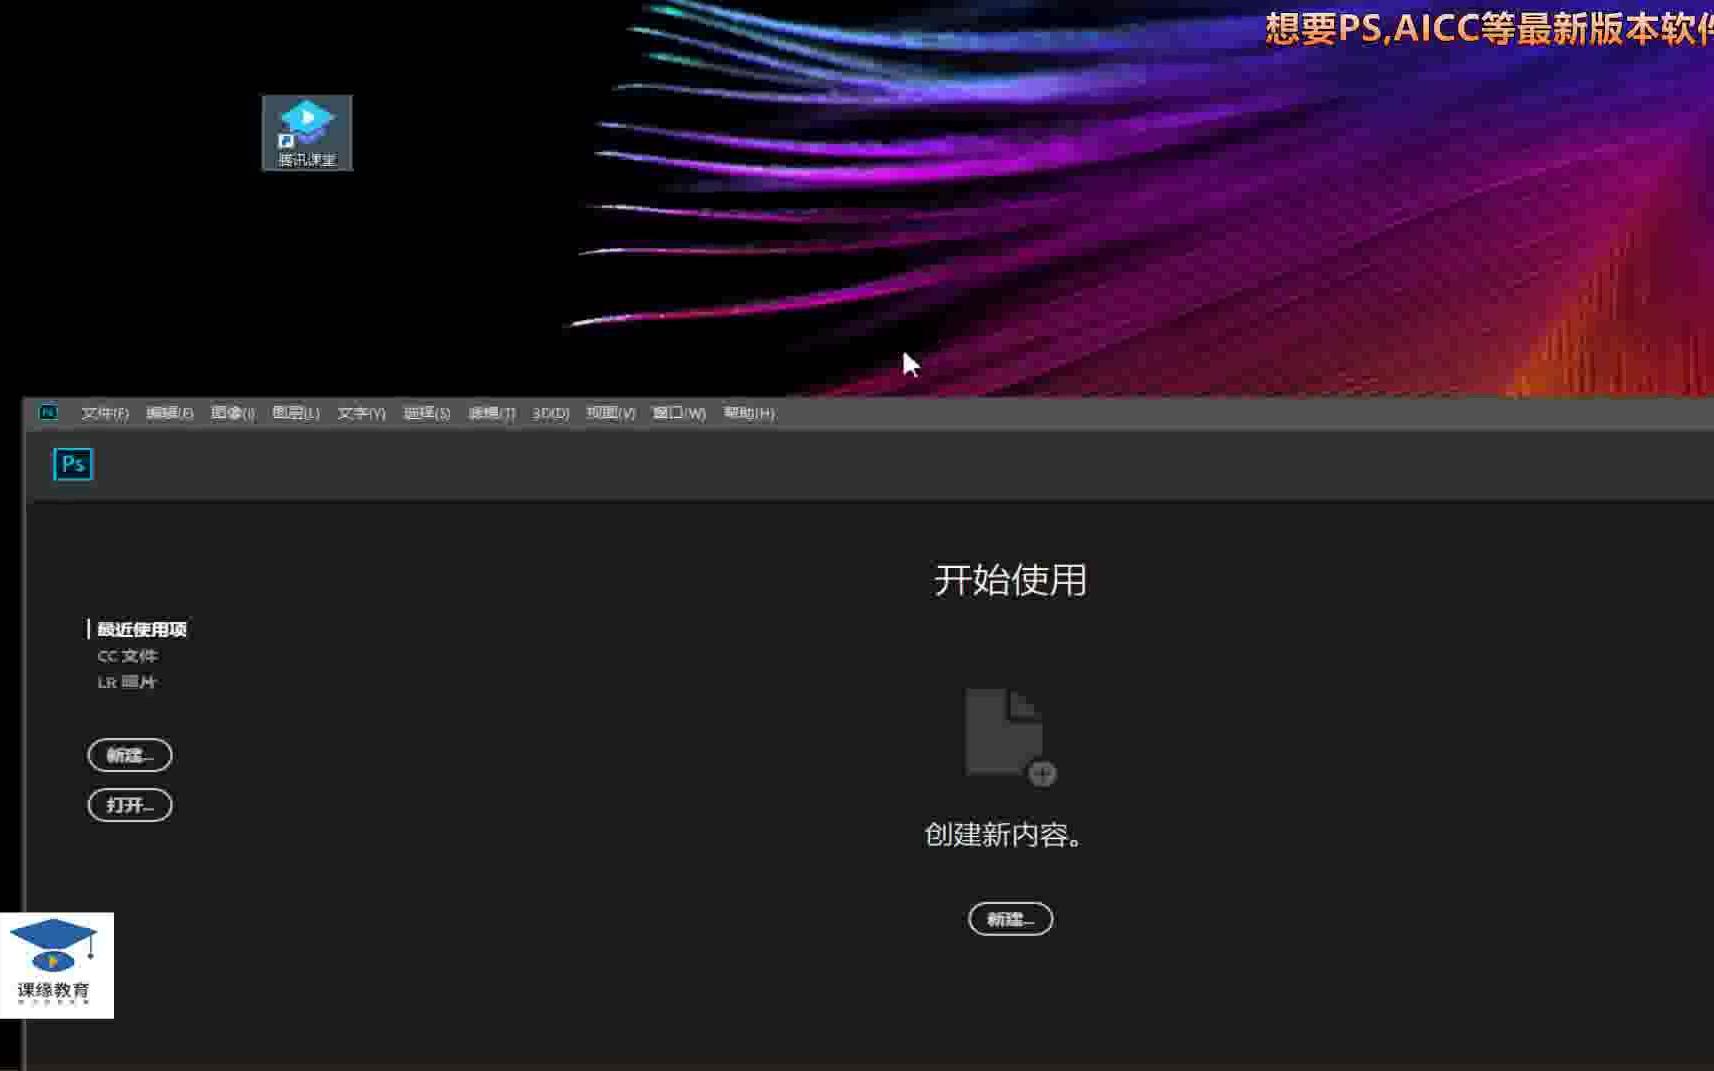Open the 图像(I) menu
The width and height of the screenshot is (1714, 1071).
tap(232, 413)
